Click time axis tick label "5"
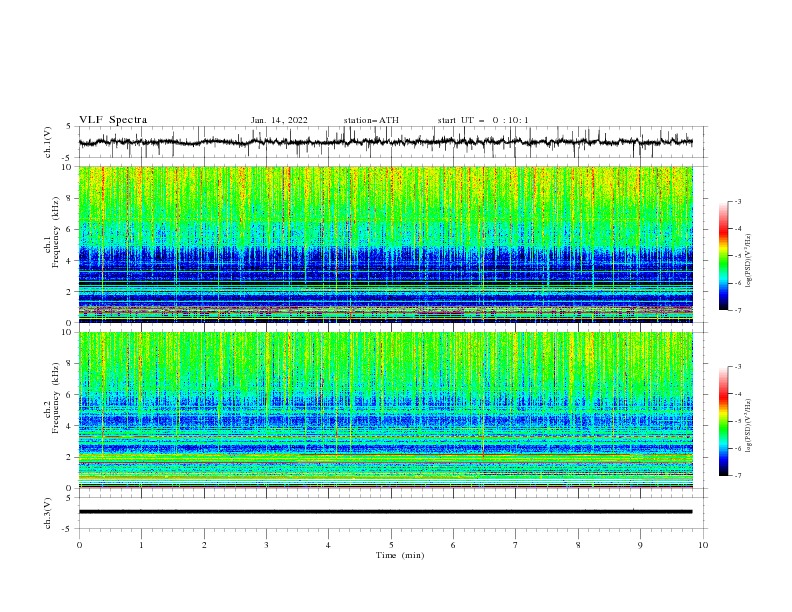 (x=391, y=545)
